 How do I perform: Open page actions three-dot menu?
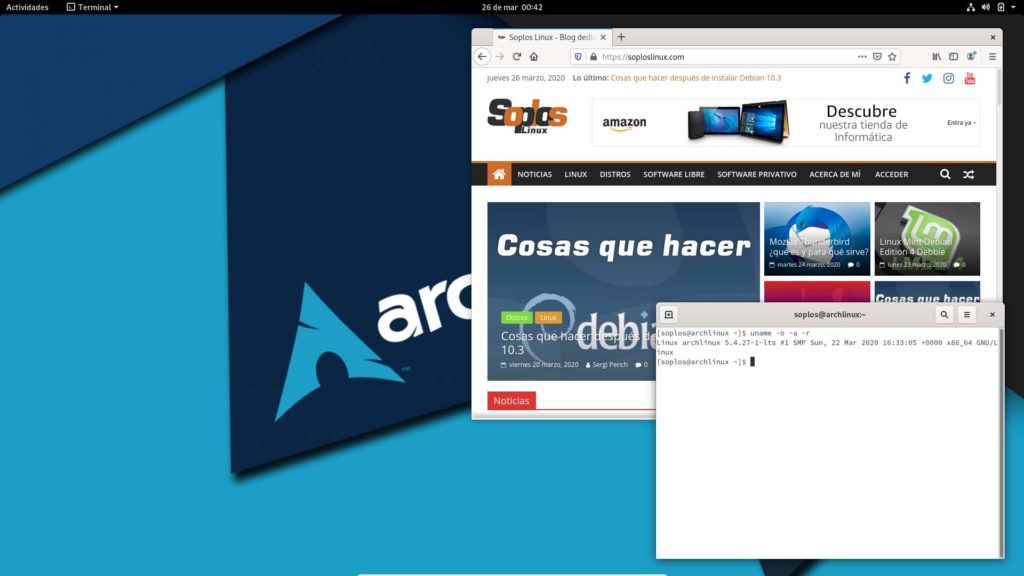[862, 57]
